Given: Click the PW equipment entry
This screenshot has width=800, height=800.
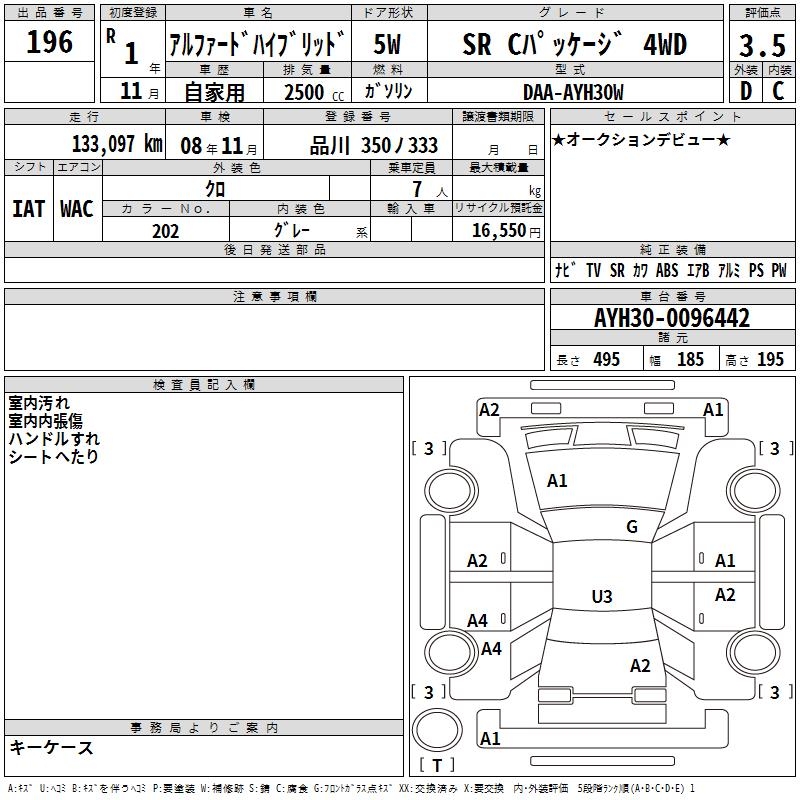Looking at the screenshot, I should [779, 270].
